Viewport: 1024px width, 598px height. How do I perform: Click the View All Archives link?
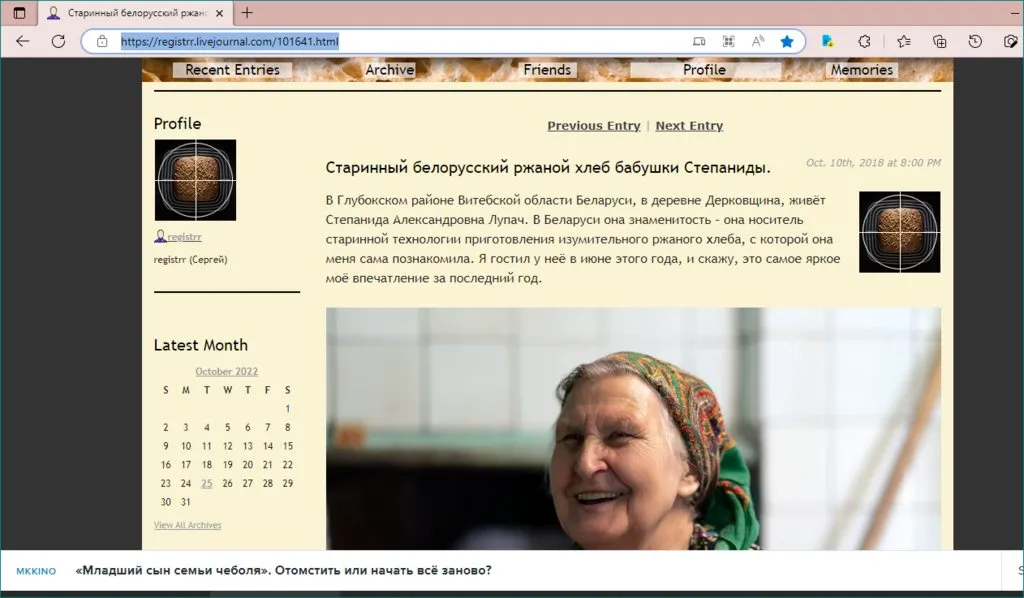pos(187,525)
